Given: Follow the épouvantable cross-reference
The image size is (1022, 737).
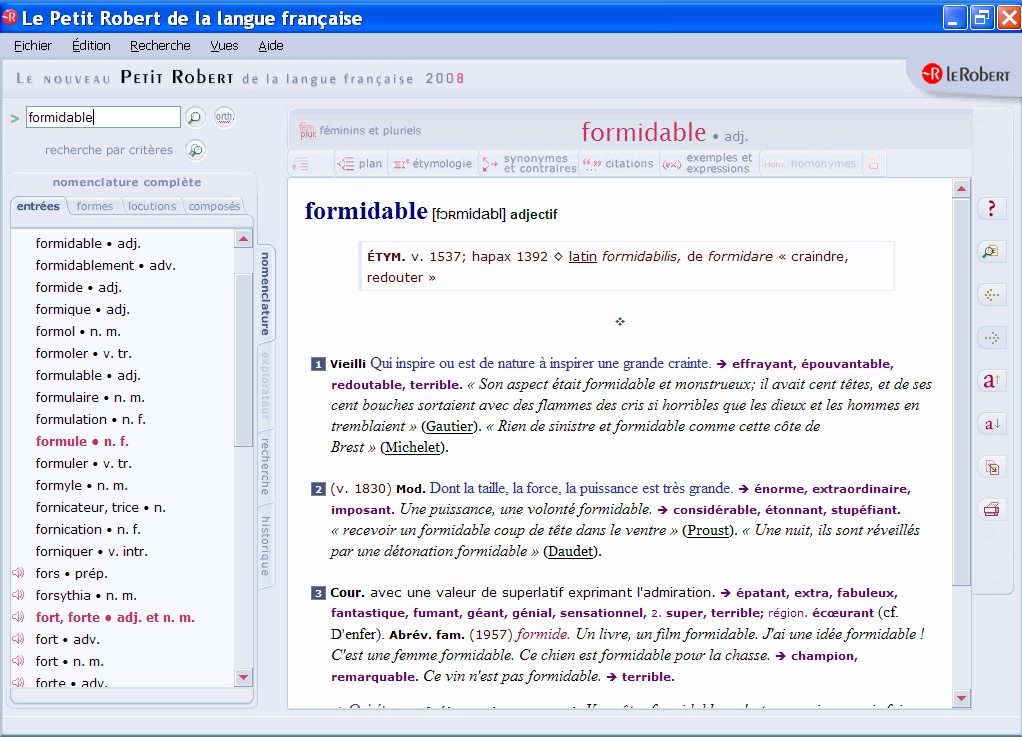Looking at the screenshot, I should tap(847, 364).
